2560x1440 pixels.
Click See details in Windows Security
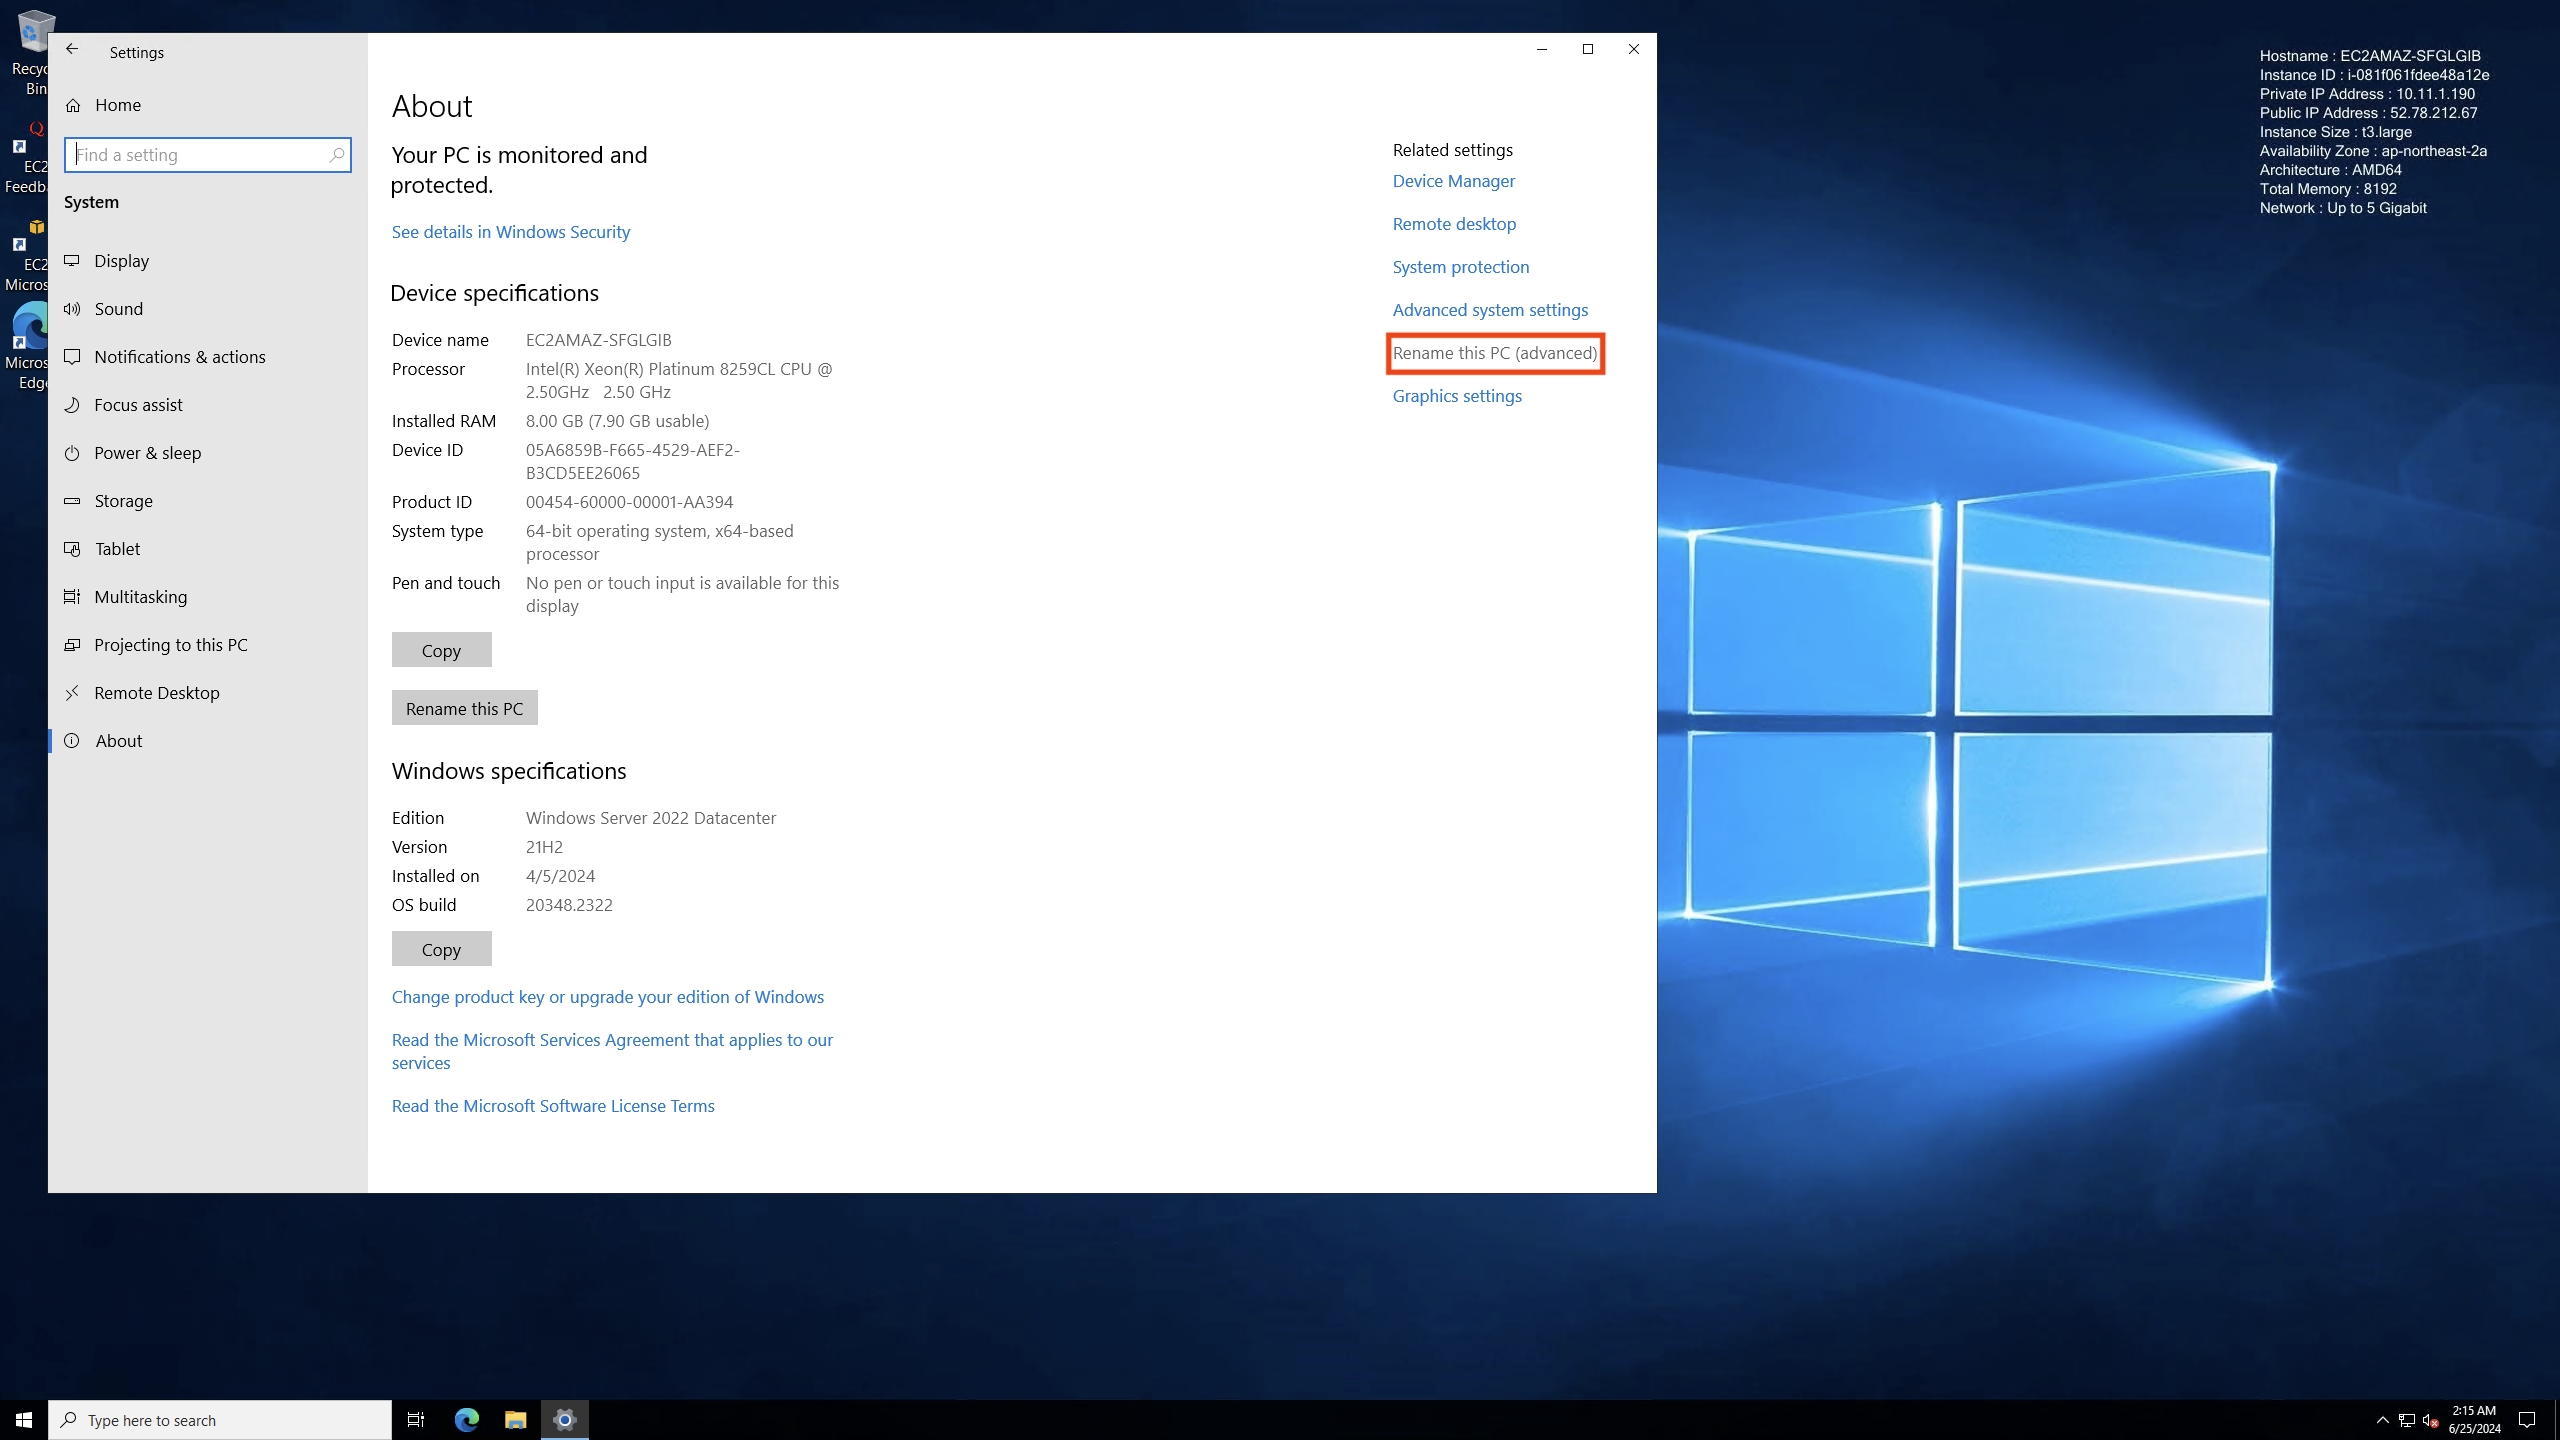pos(510,232)
